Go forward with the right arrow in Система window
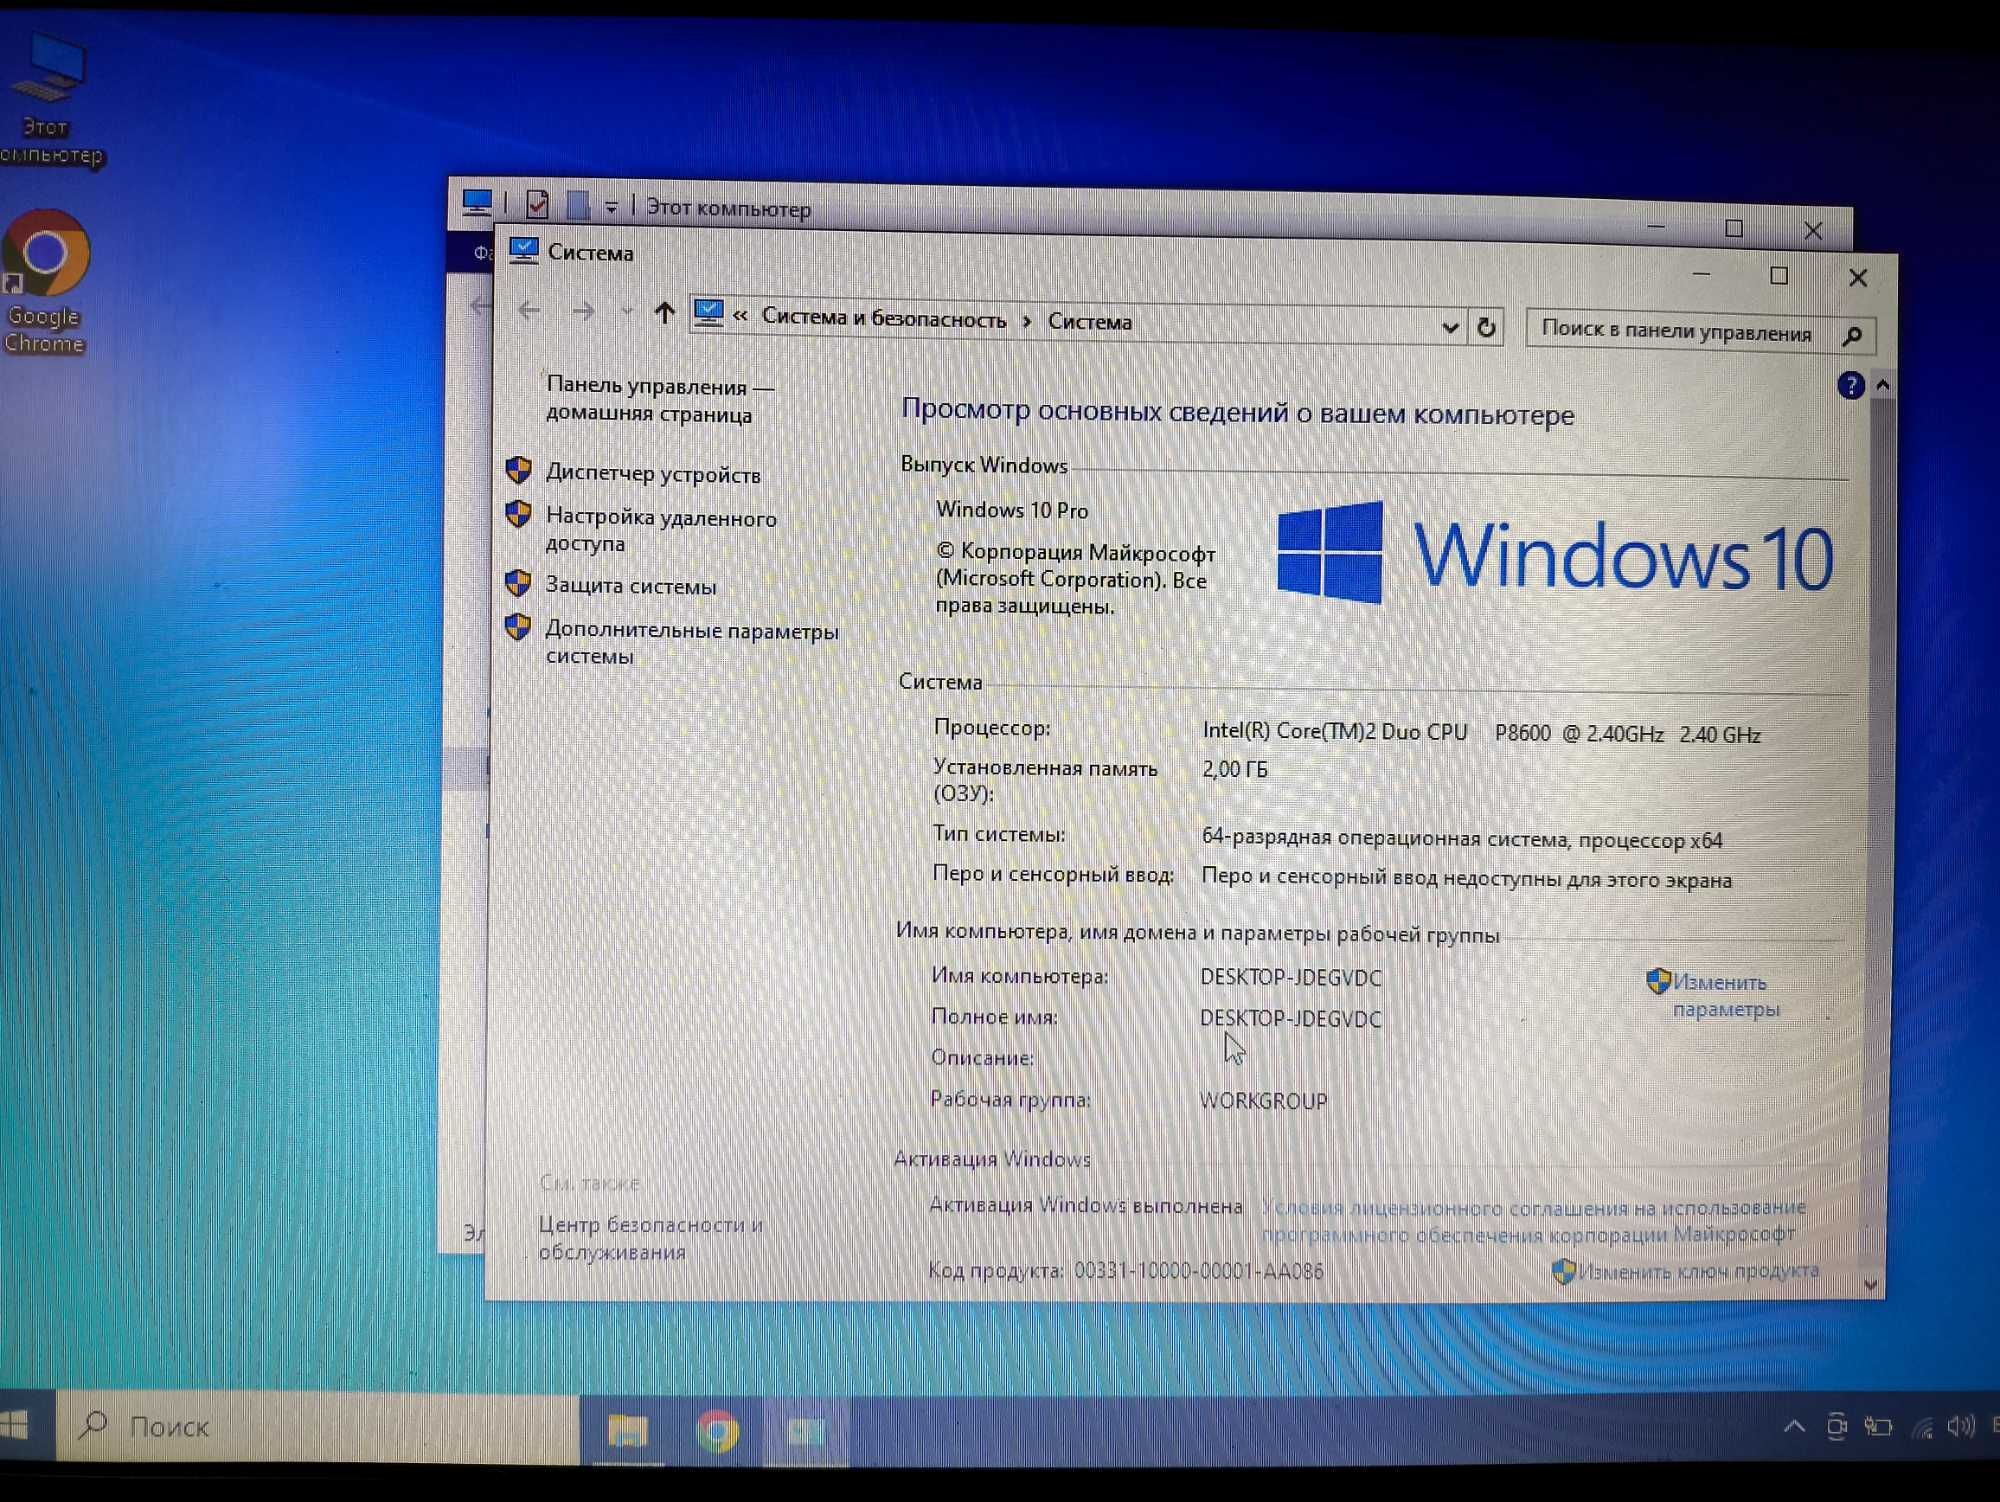The width and height of the screenshot is (2000, 1502). pyautogui.click(x=582, y=312)
